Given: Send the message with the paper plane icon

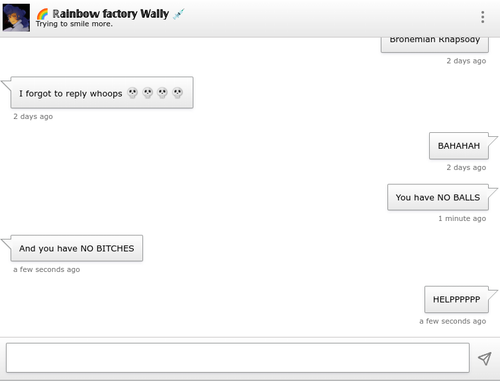Looking at the screenshot, I should pos(485,358).
